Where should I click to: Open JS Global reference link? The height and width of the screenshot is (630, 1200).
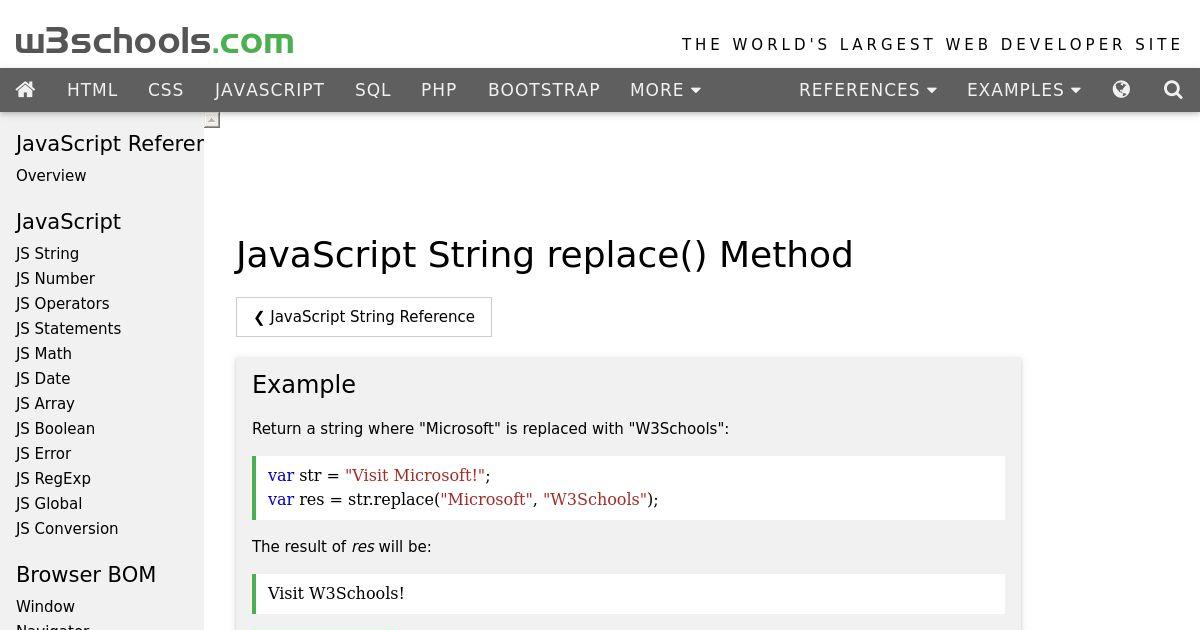49,504
